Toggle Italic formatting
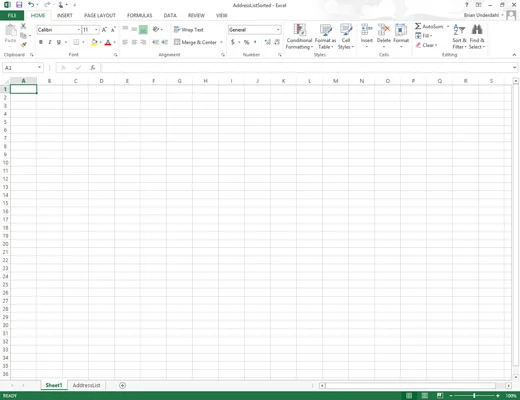 tap(50, 42)
